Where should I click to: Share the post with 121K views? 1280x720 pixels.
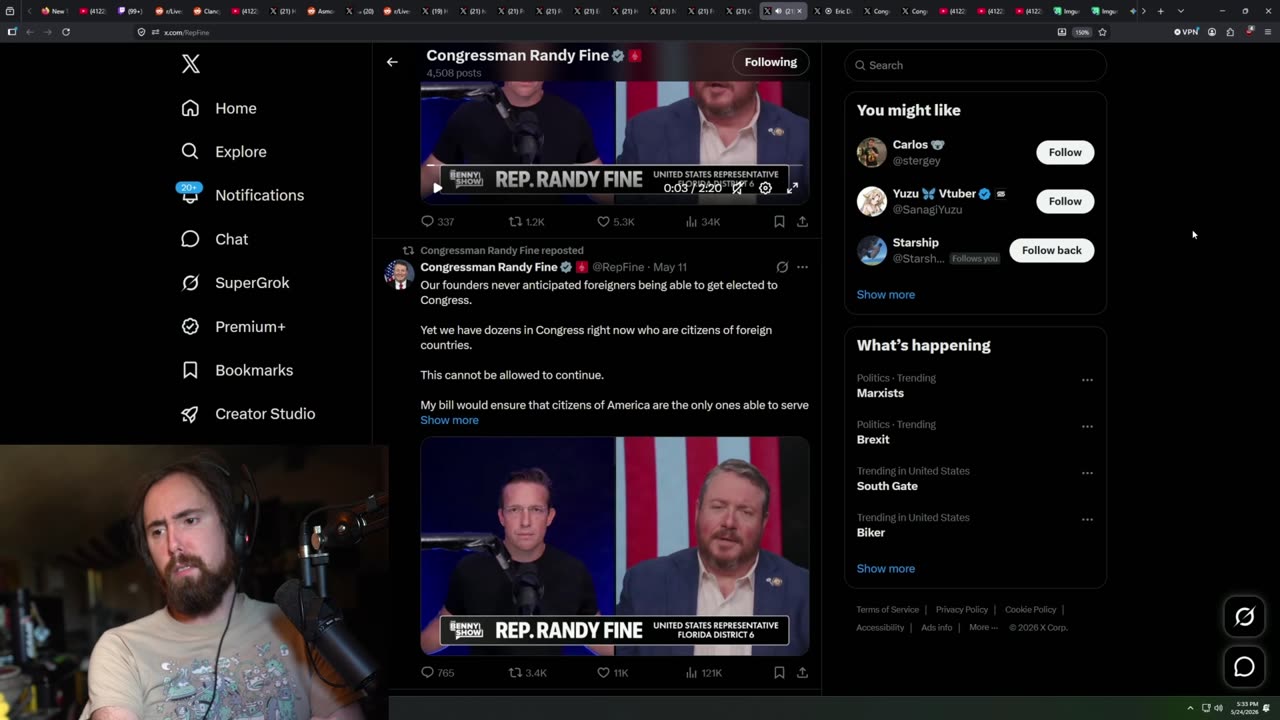(x=802, y=673)
